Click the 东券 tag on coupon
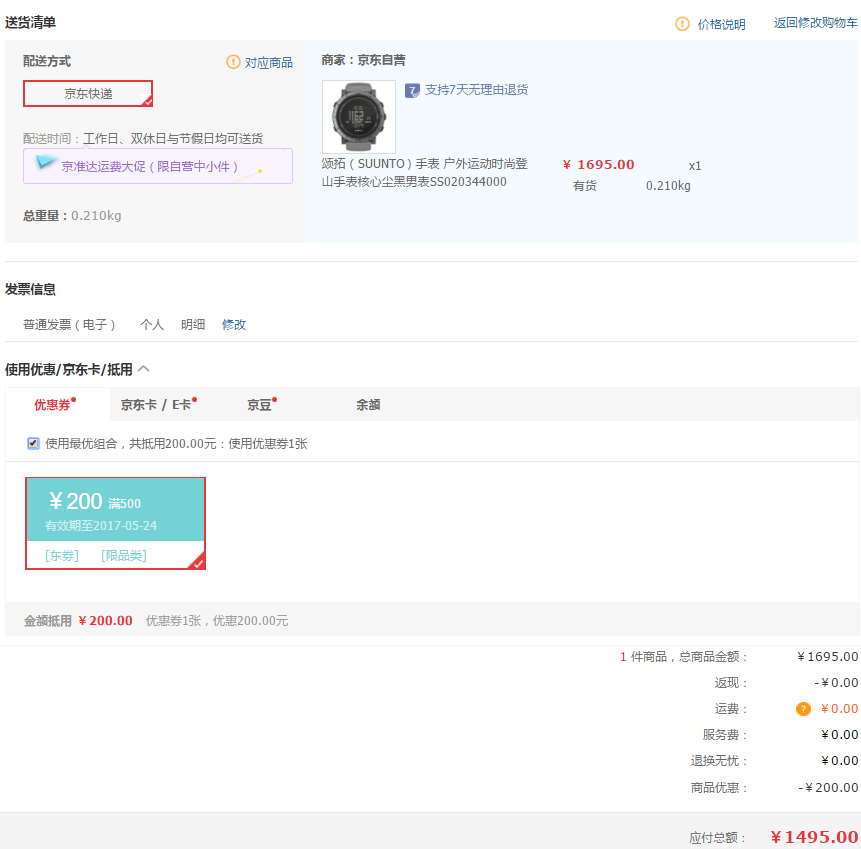The image size is (861, 849). click(x=62, y=556)
